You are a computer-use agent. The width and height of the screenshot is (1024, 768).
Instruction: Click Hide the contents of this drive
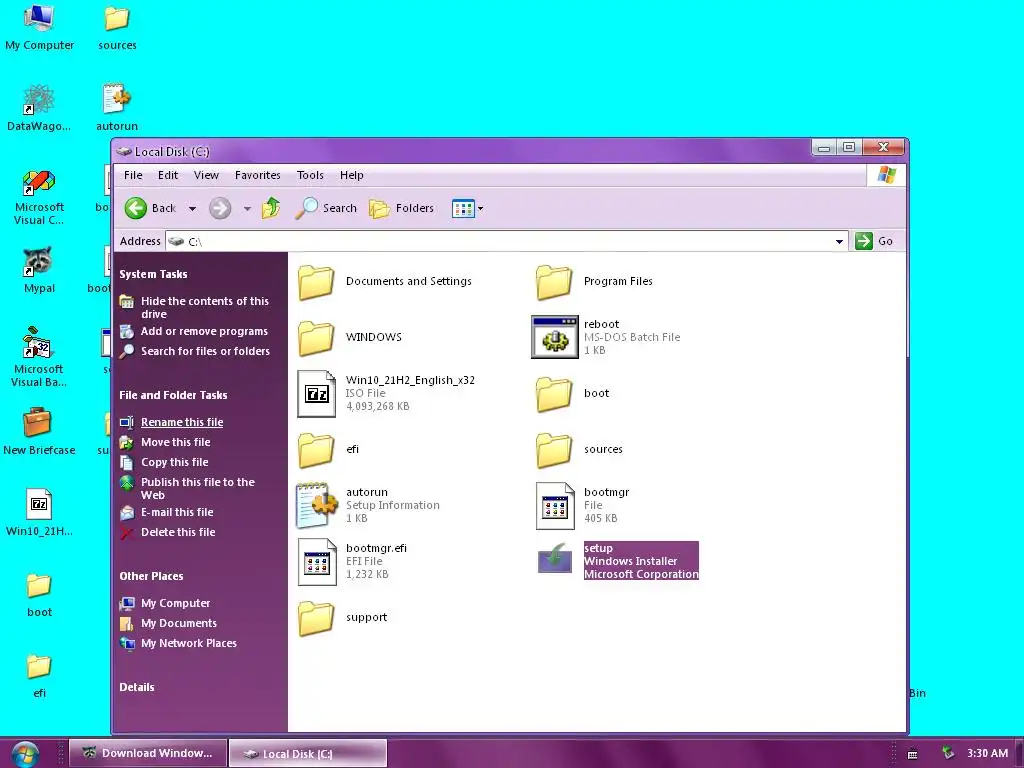[204, 308]
